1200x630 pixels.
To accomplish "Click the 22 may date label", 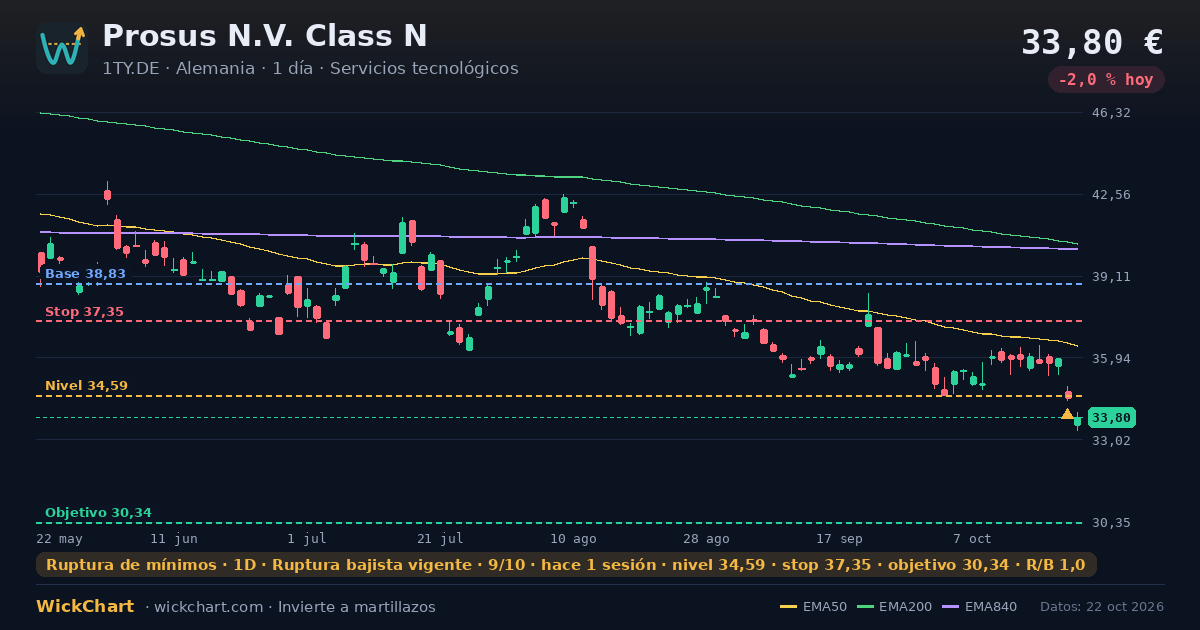I will point(59,538).
